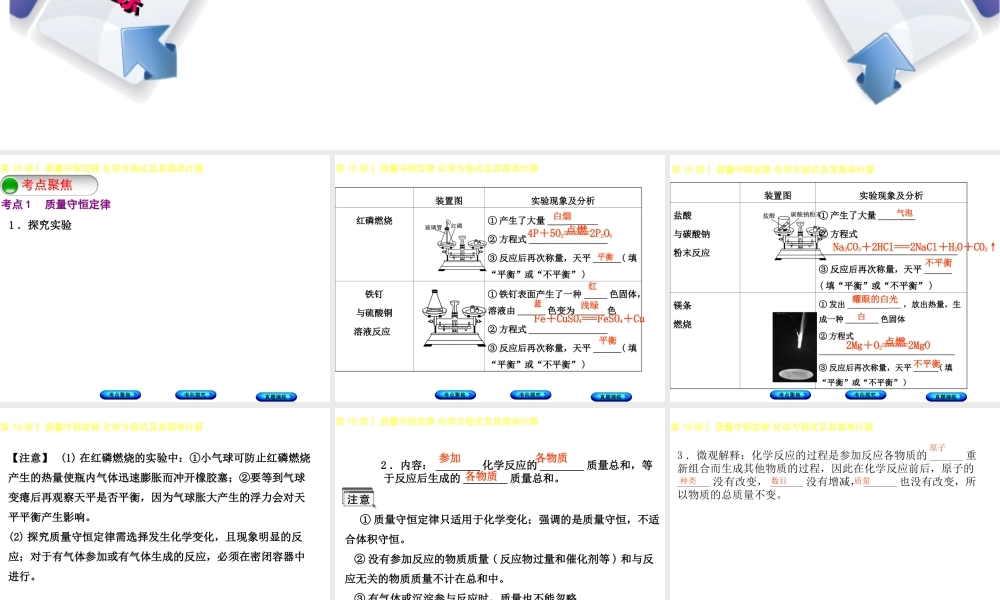This screenshot has width=1000, height=600.
Task: Click the red answer 原子 in 微观解释 slide
Action: click(938, 448)
